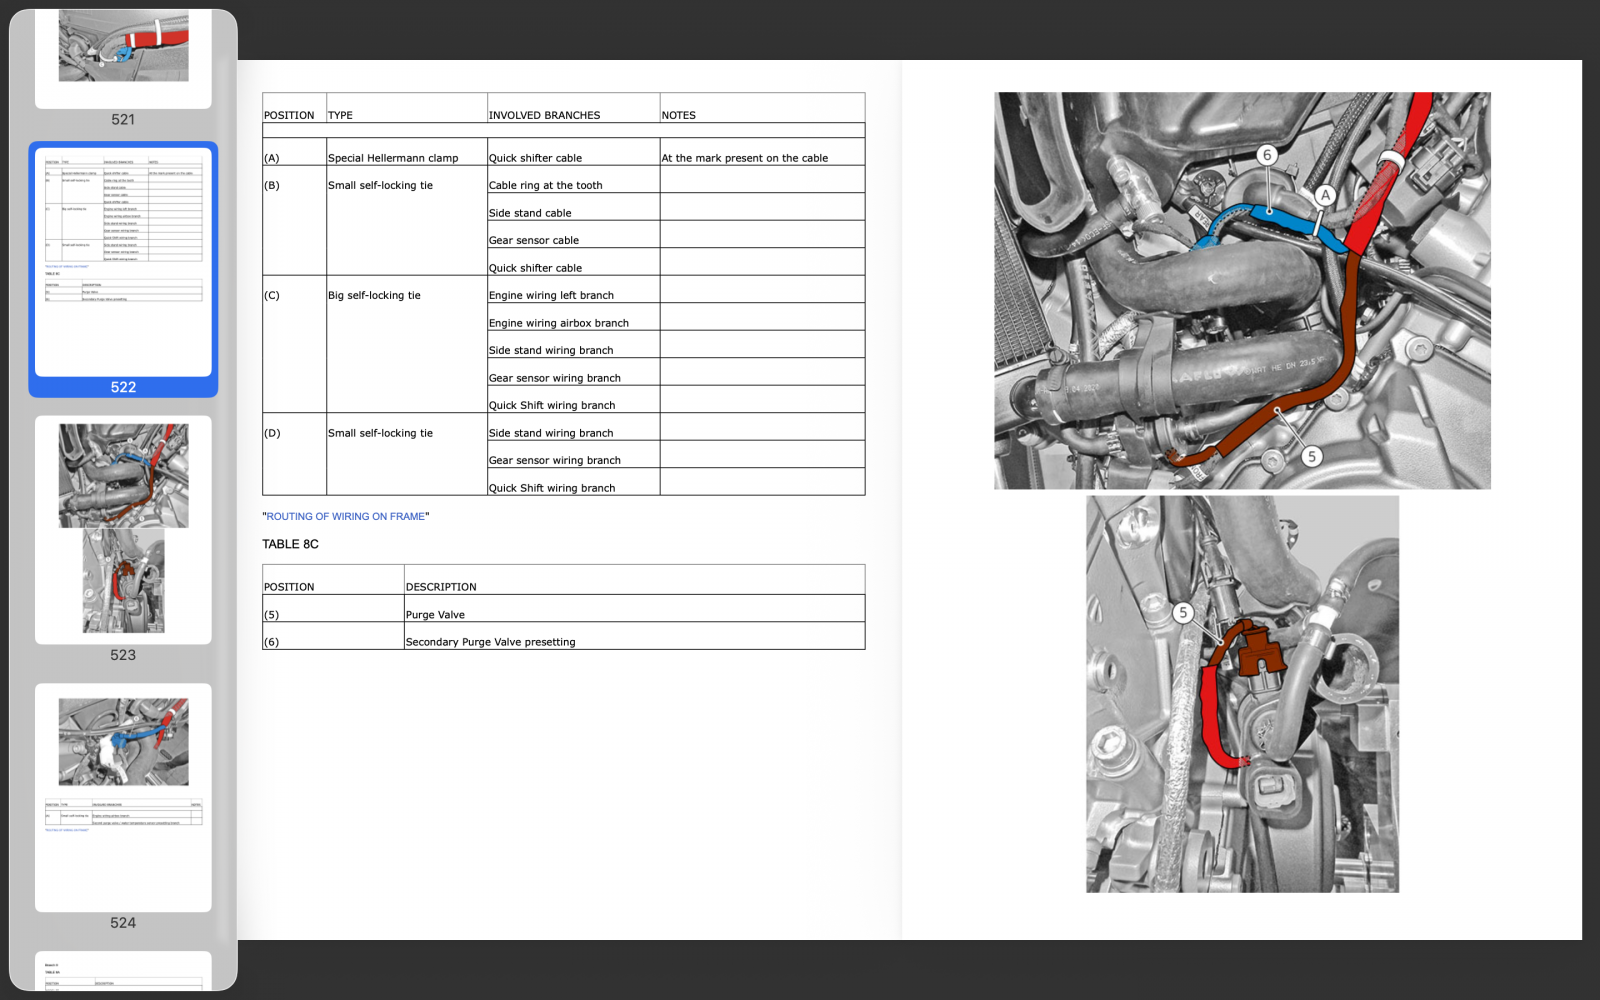Select partially visible thumbnail below page 524
Viewport: 1600px width, 1000px height.
123,970
